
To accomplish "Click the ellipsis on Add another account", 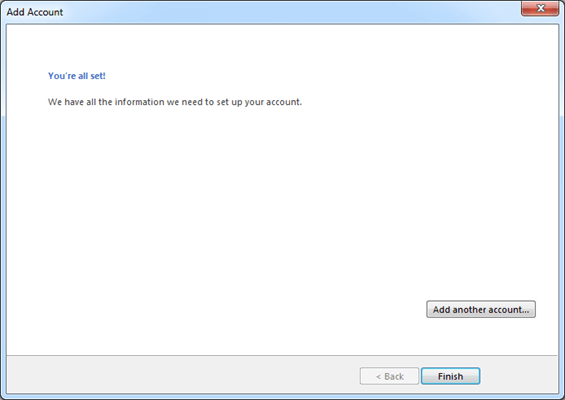I will click(525, 312).
